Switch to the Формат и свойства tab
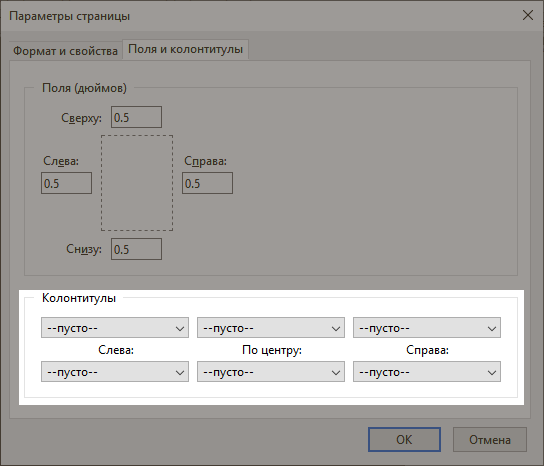 pyautogui.click(x=65, y=51)
